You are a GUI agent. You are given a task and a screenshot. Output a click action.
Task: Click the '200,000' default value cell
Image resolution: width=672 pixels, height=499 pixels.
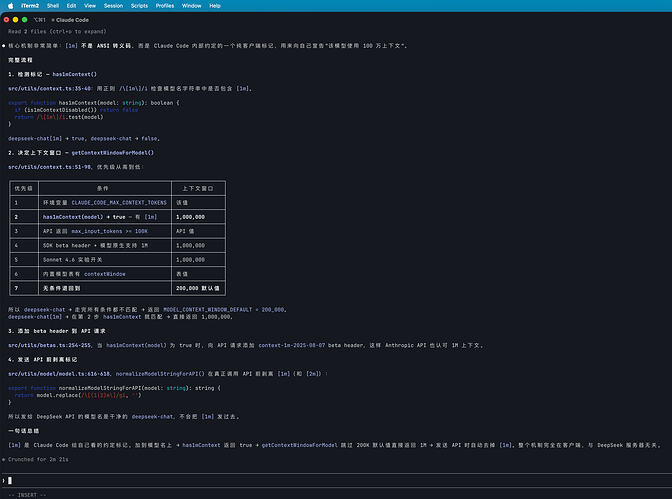[x=198, y=288]
